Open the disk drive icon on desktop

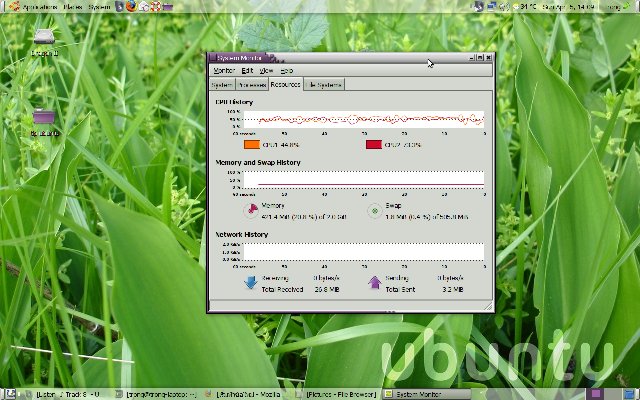pos(44,37)
